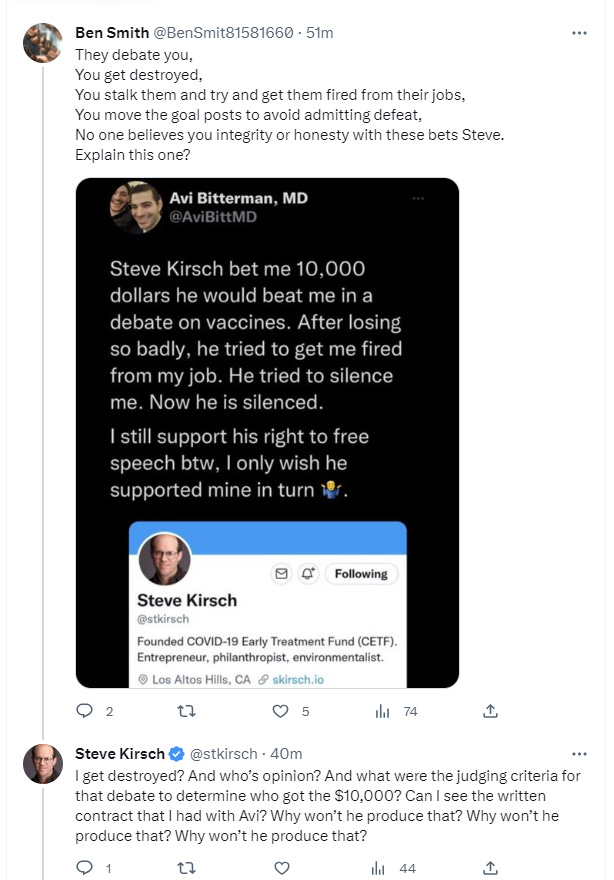Share Steve Kirsch's reply
The height and width of the screenshot is (880, 614).
pyautogui.click(x=490, y=868)
